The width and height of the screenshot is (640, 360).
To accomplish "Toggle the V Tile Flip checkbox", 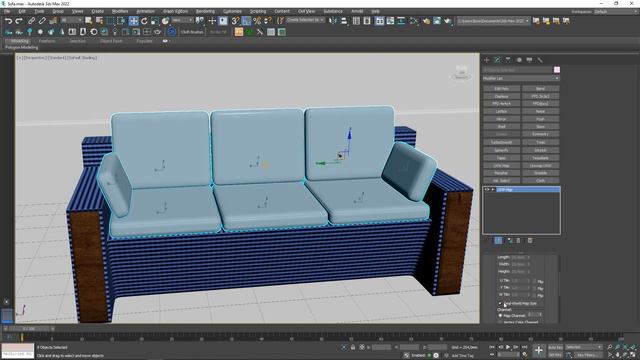I will (x=535, y=288).
